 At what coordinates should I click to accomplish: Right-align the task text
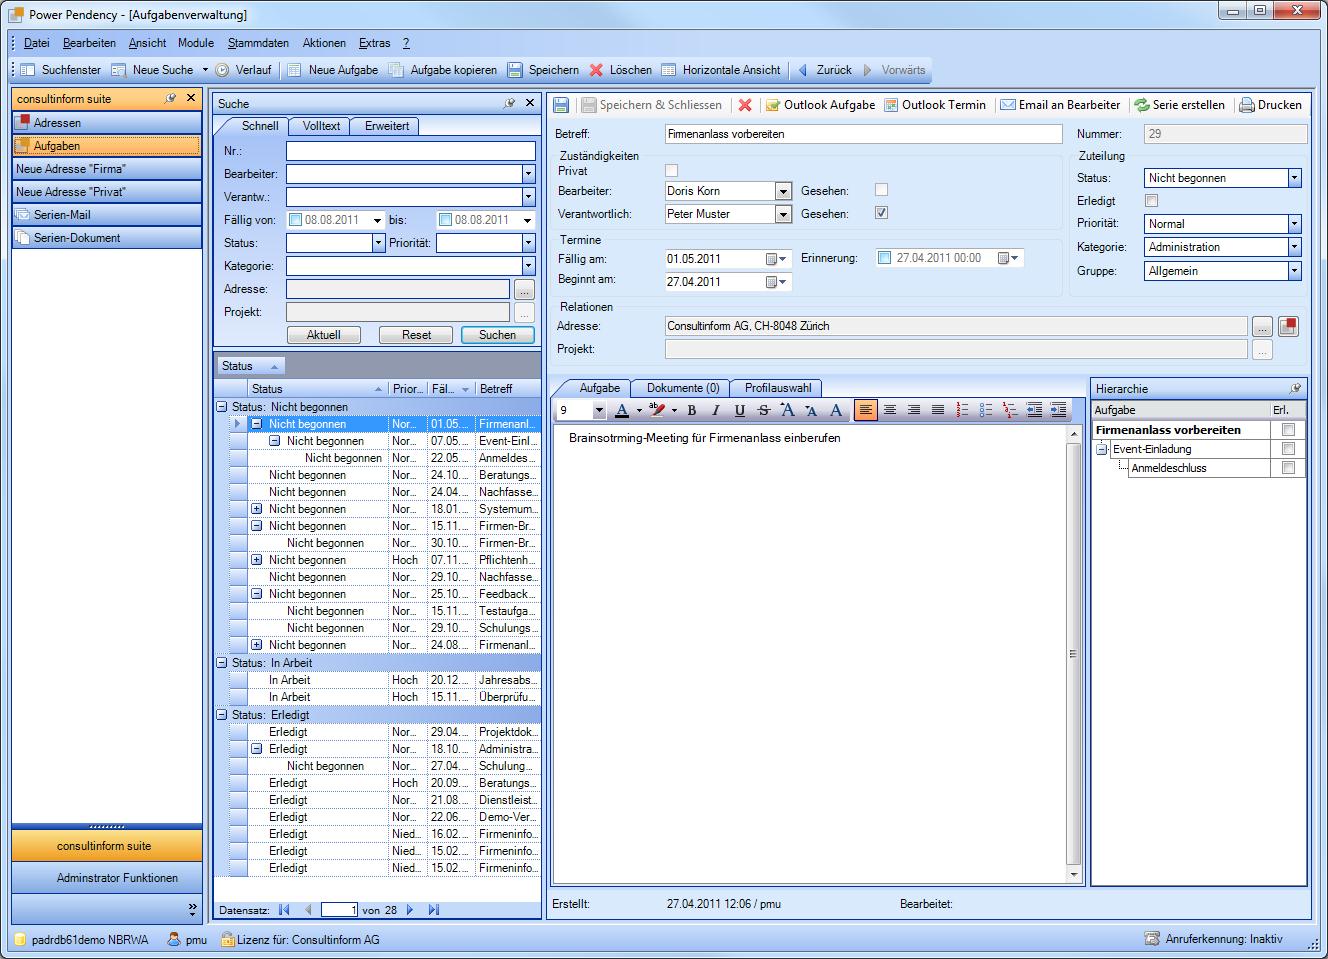(x=913, y=410)
